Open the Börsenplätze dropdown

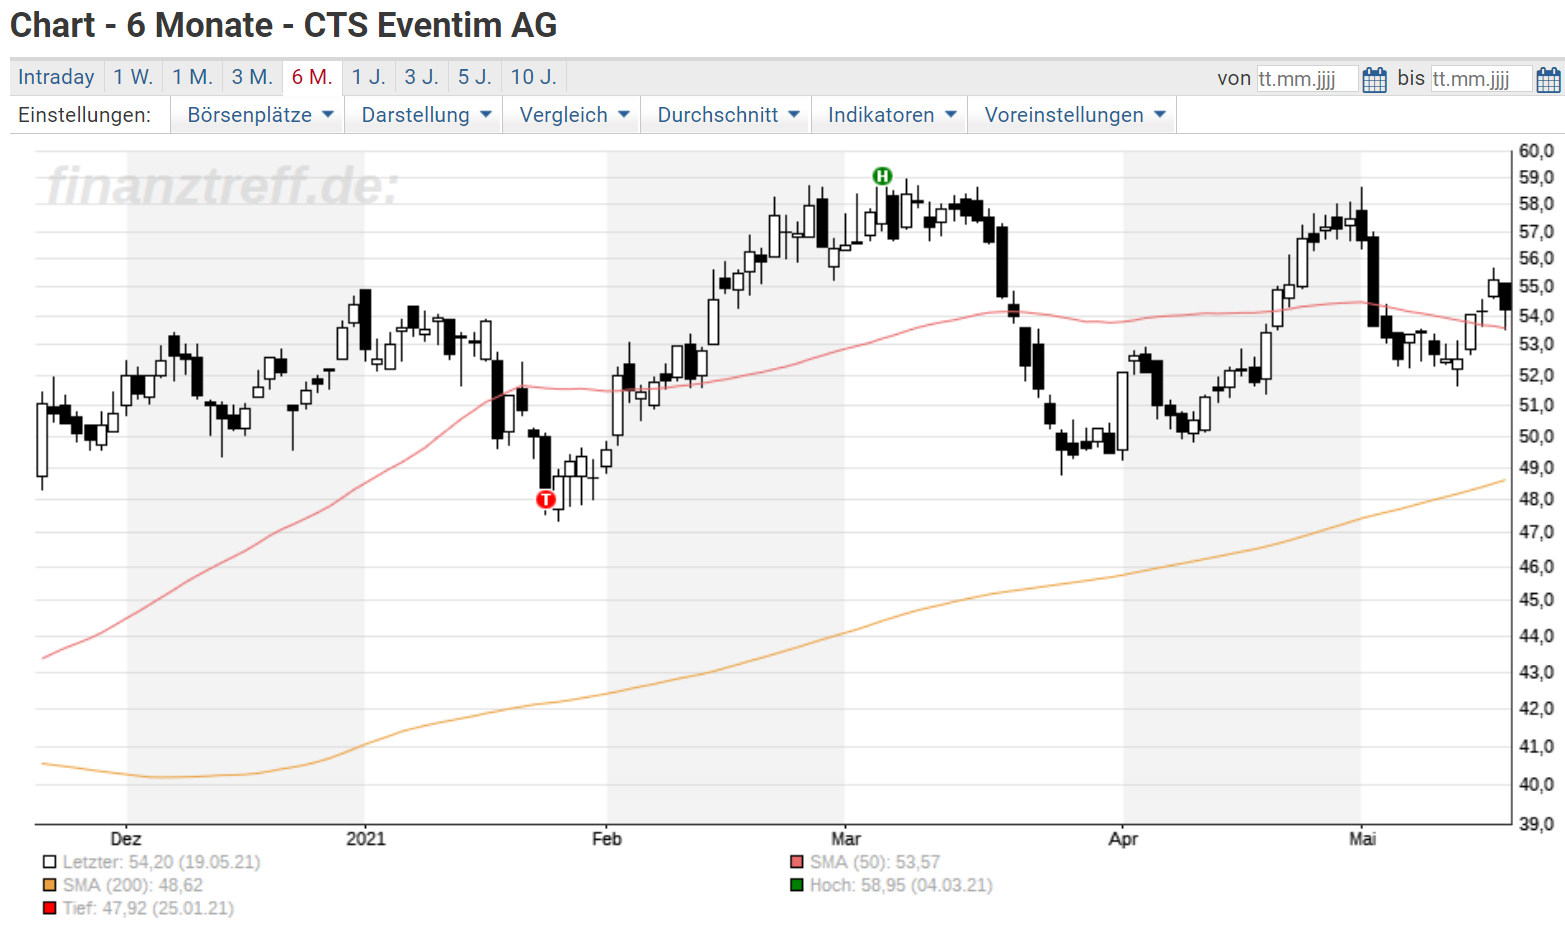(x=259, y=115)
